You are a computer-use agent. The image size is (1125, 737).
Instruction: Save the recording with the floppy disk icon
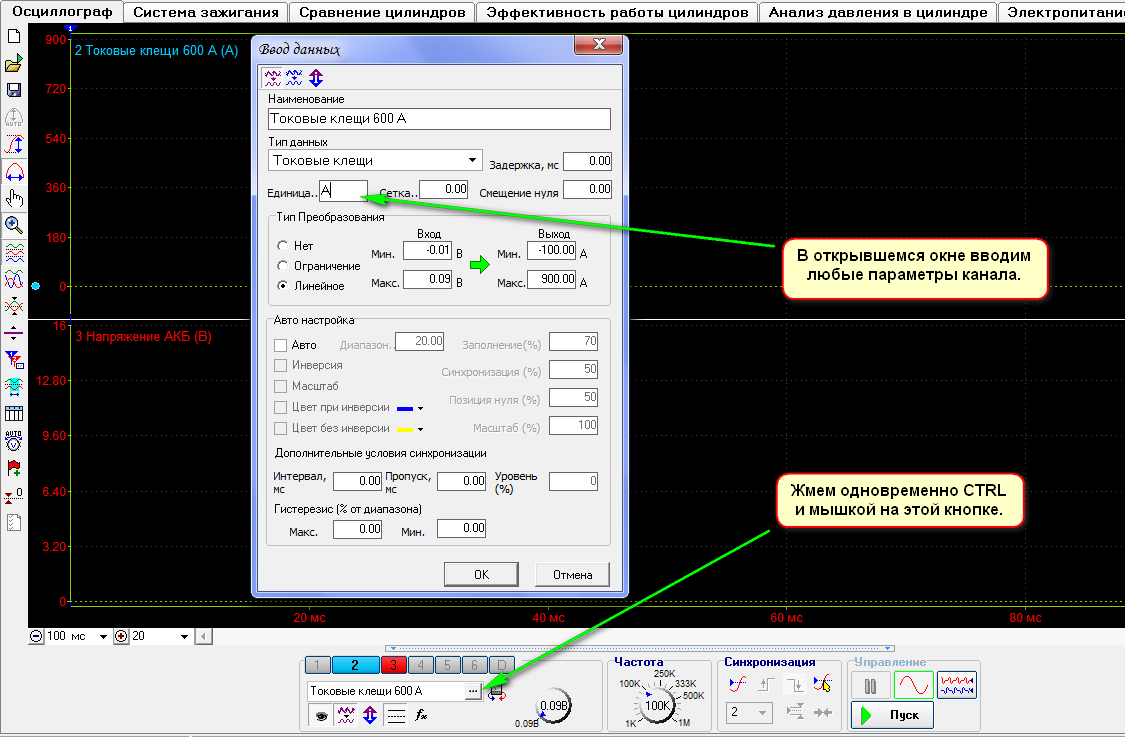point(14,90)
